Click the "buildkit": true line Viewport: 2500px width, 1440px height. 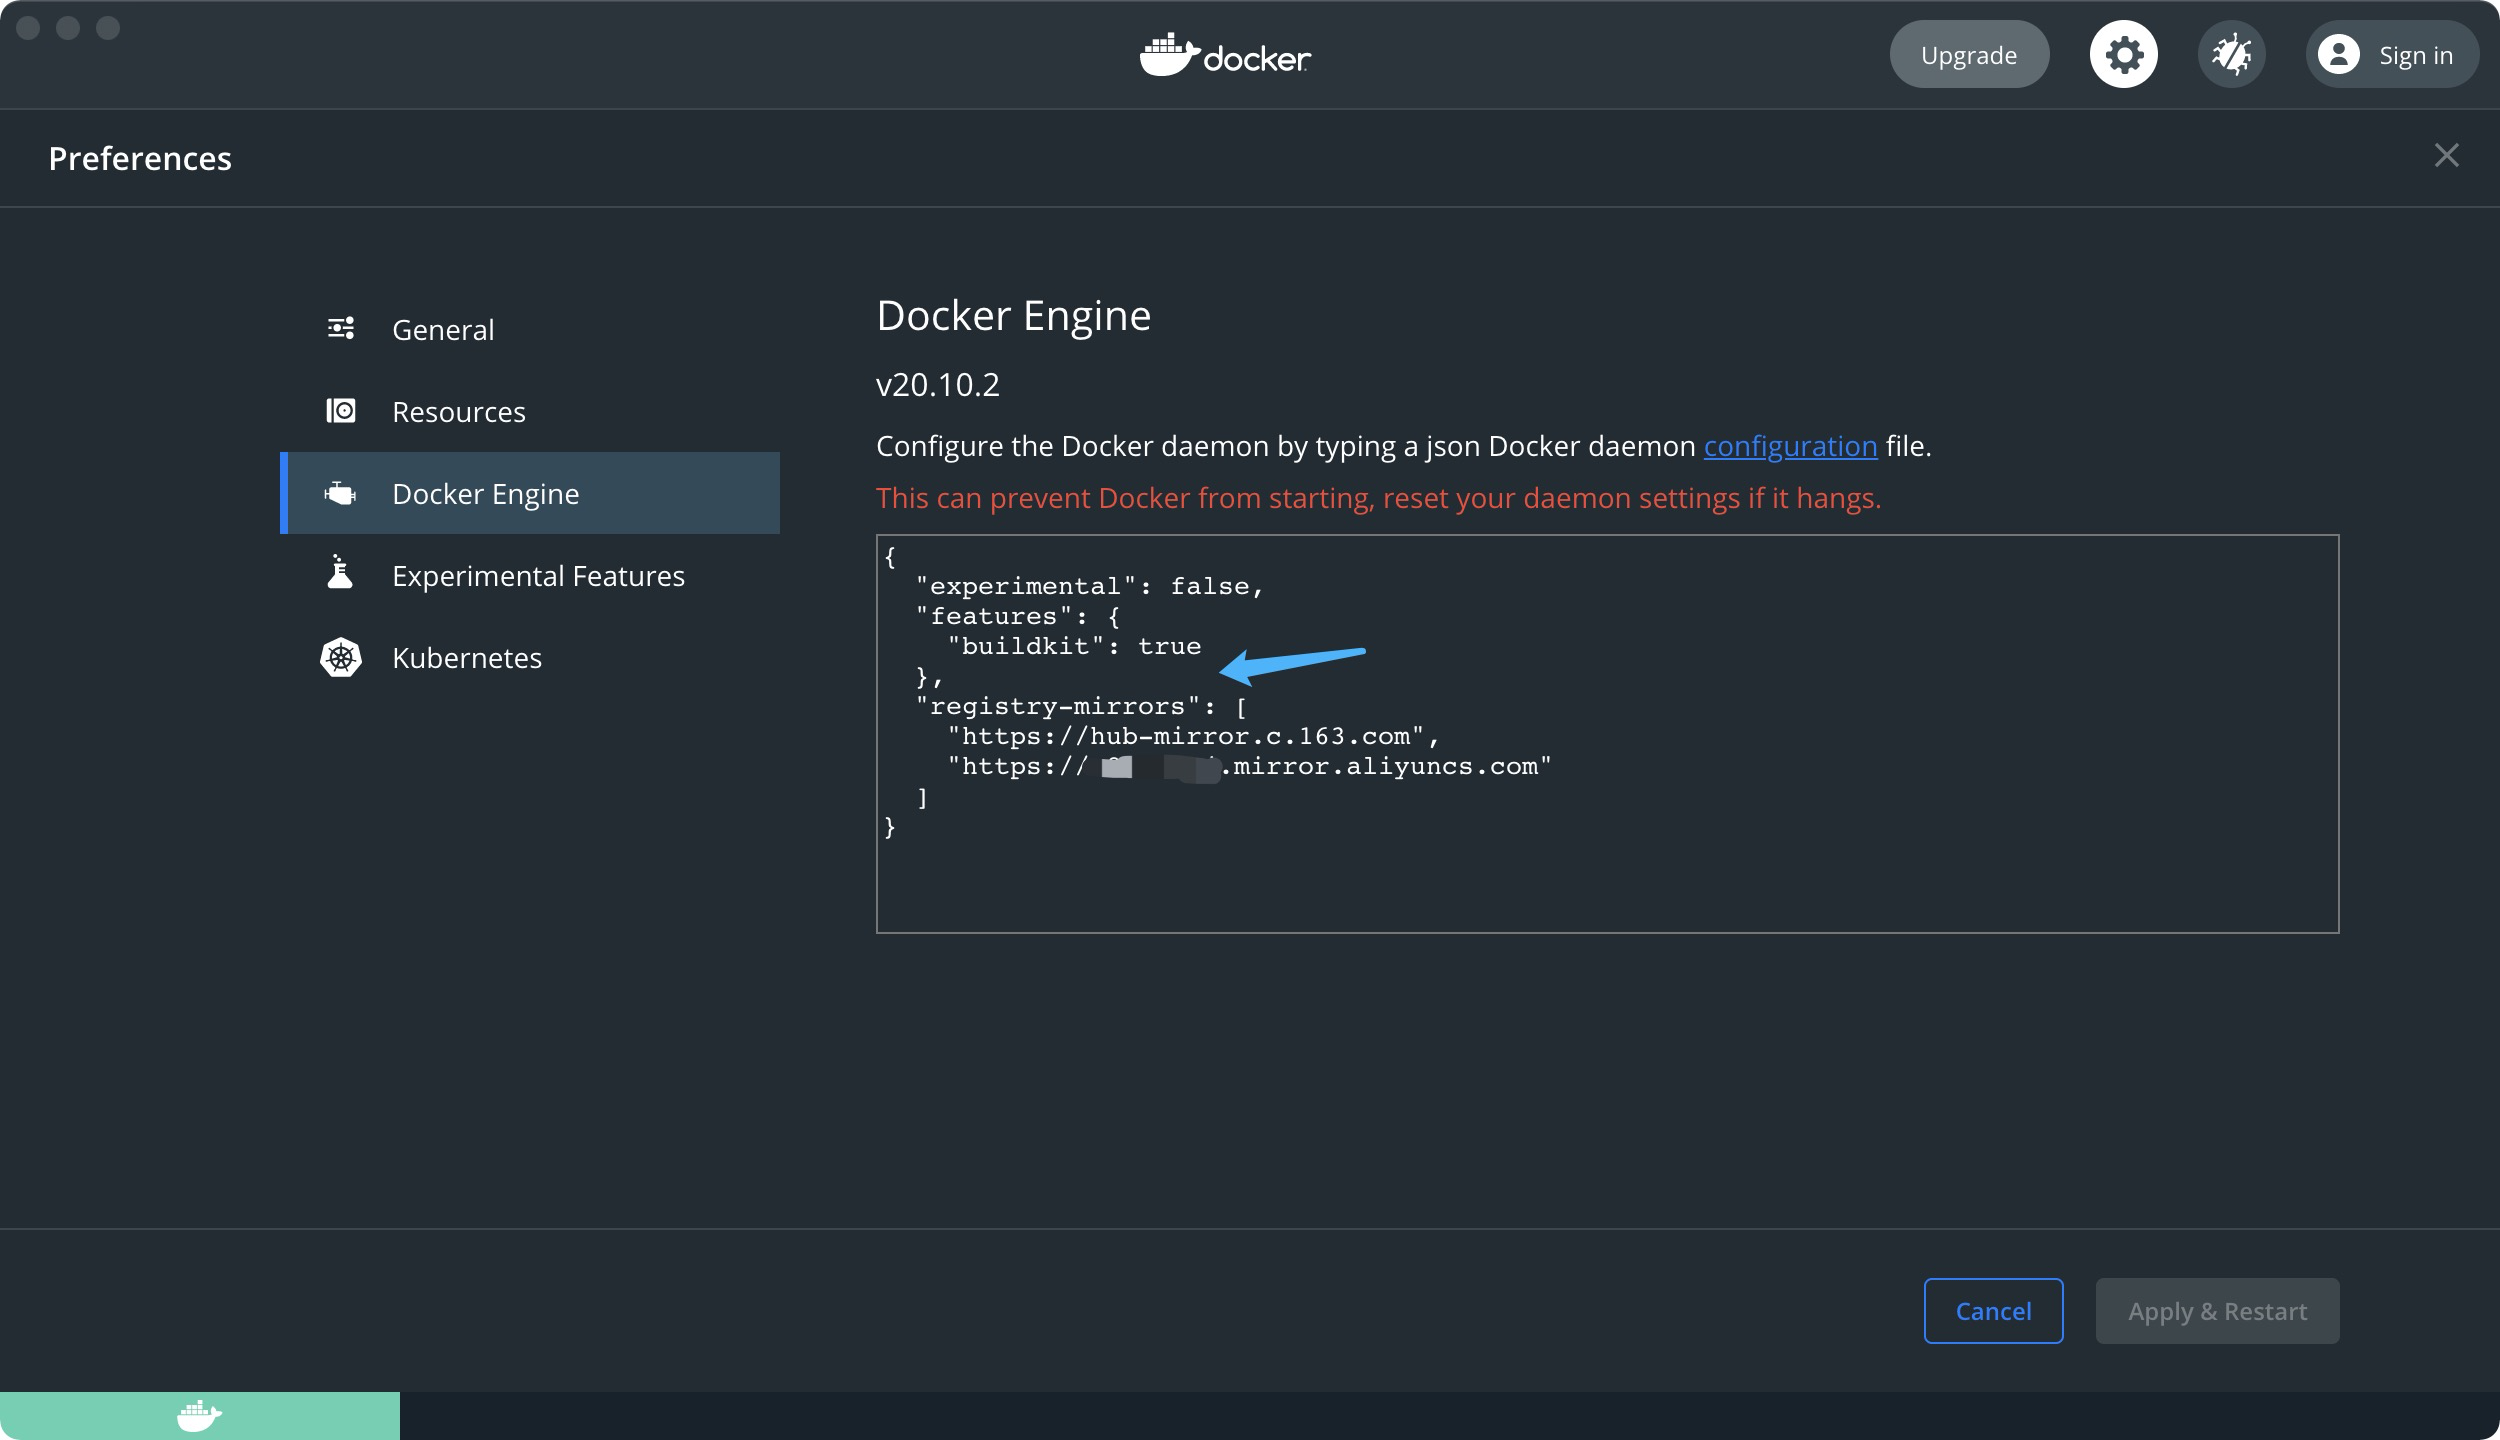click(1074, 646)
